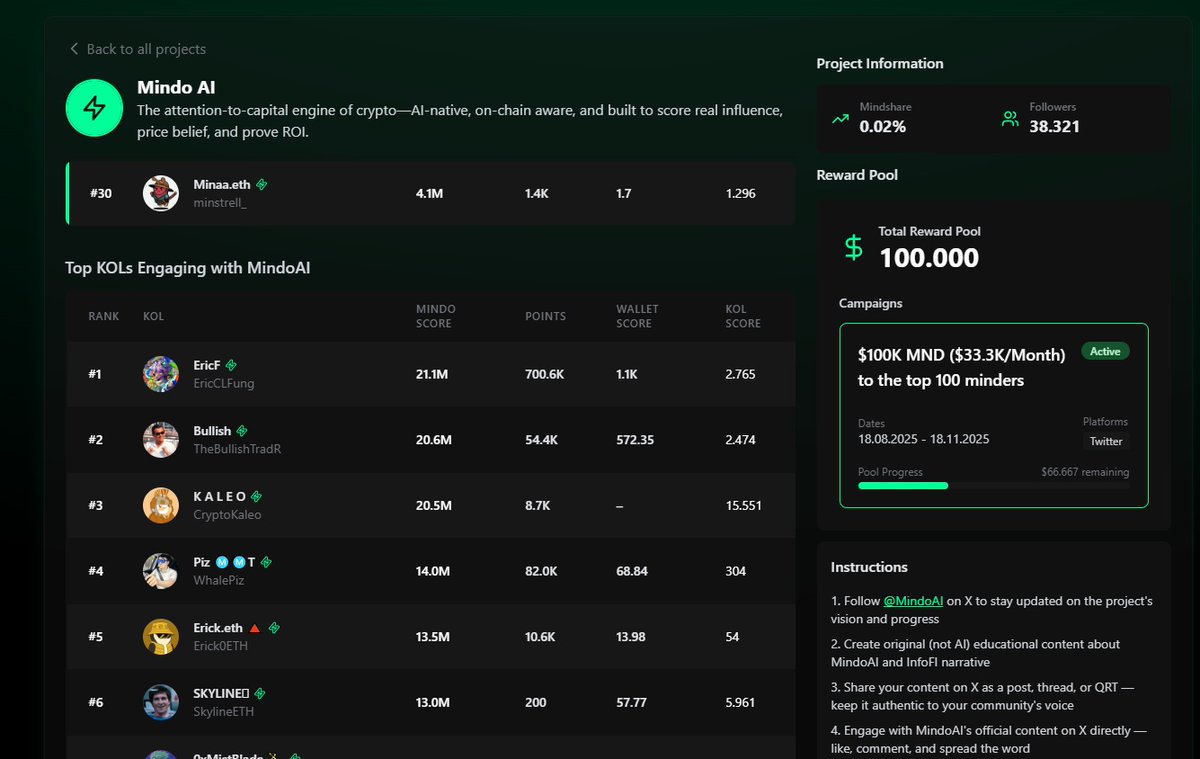Click verified badge next to Minaa.eth
The height and width of the screenshot is (759, 1200).
pos(262,185)
